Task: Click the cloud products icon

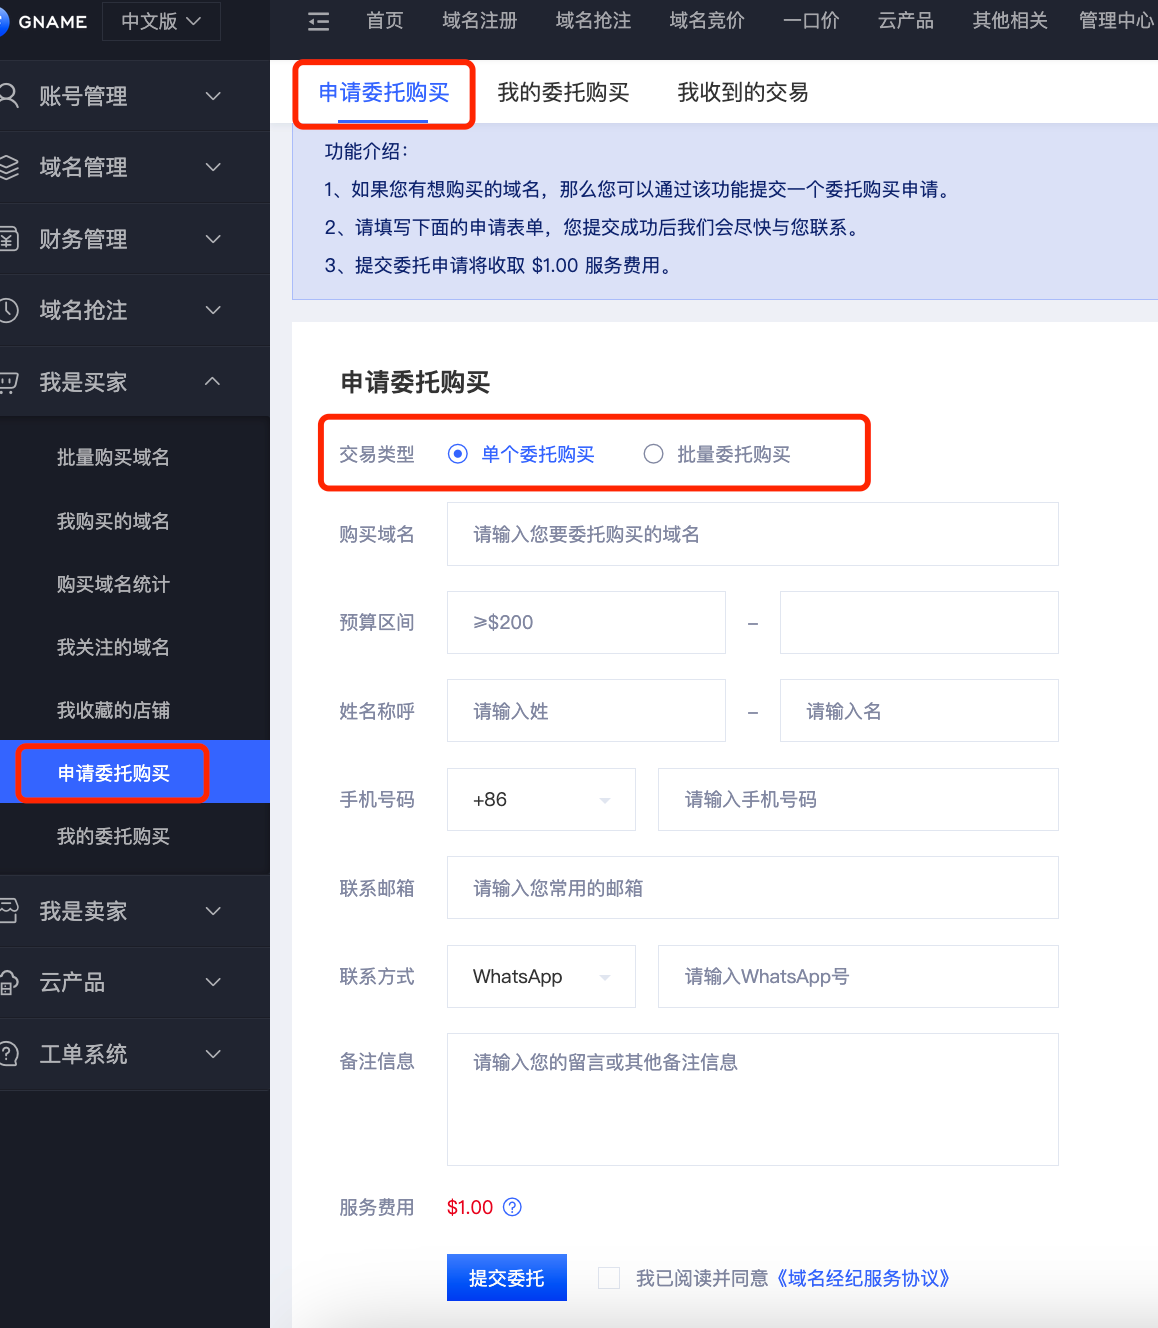Action: 9,982
